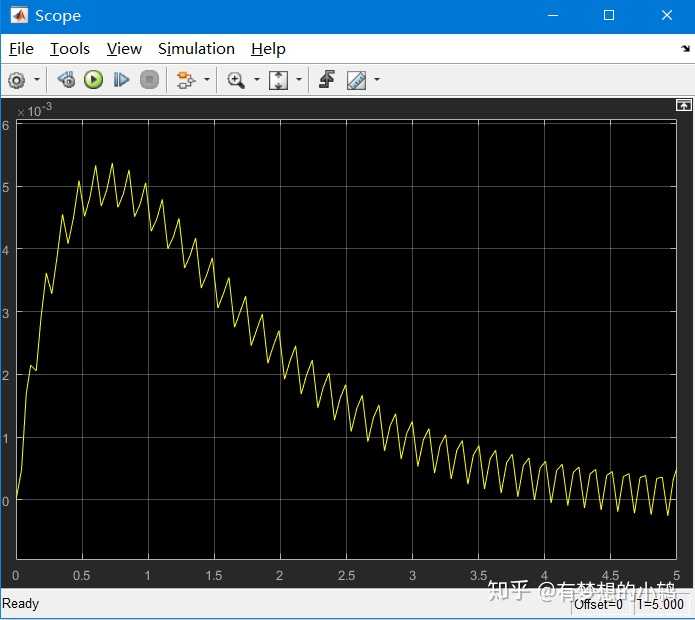The width and height of the screenshot is (695, 620).
Task: Open the View menu
Action: point(124,49)
